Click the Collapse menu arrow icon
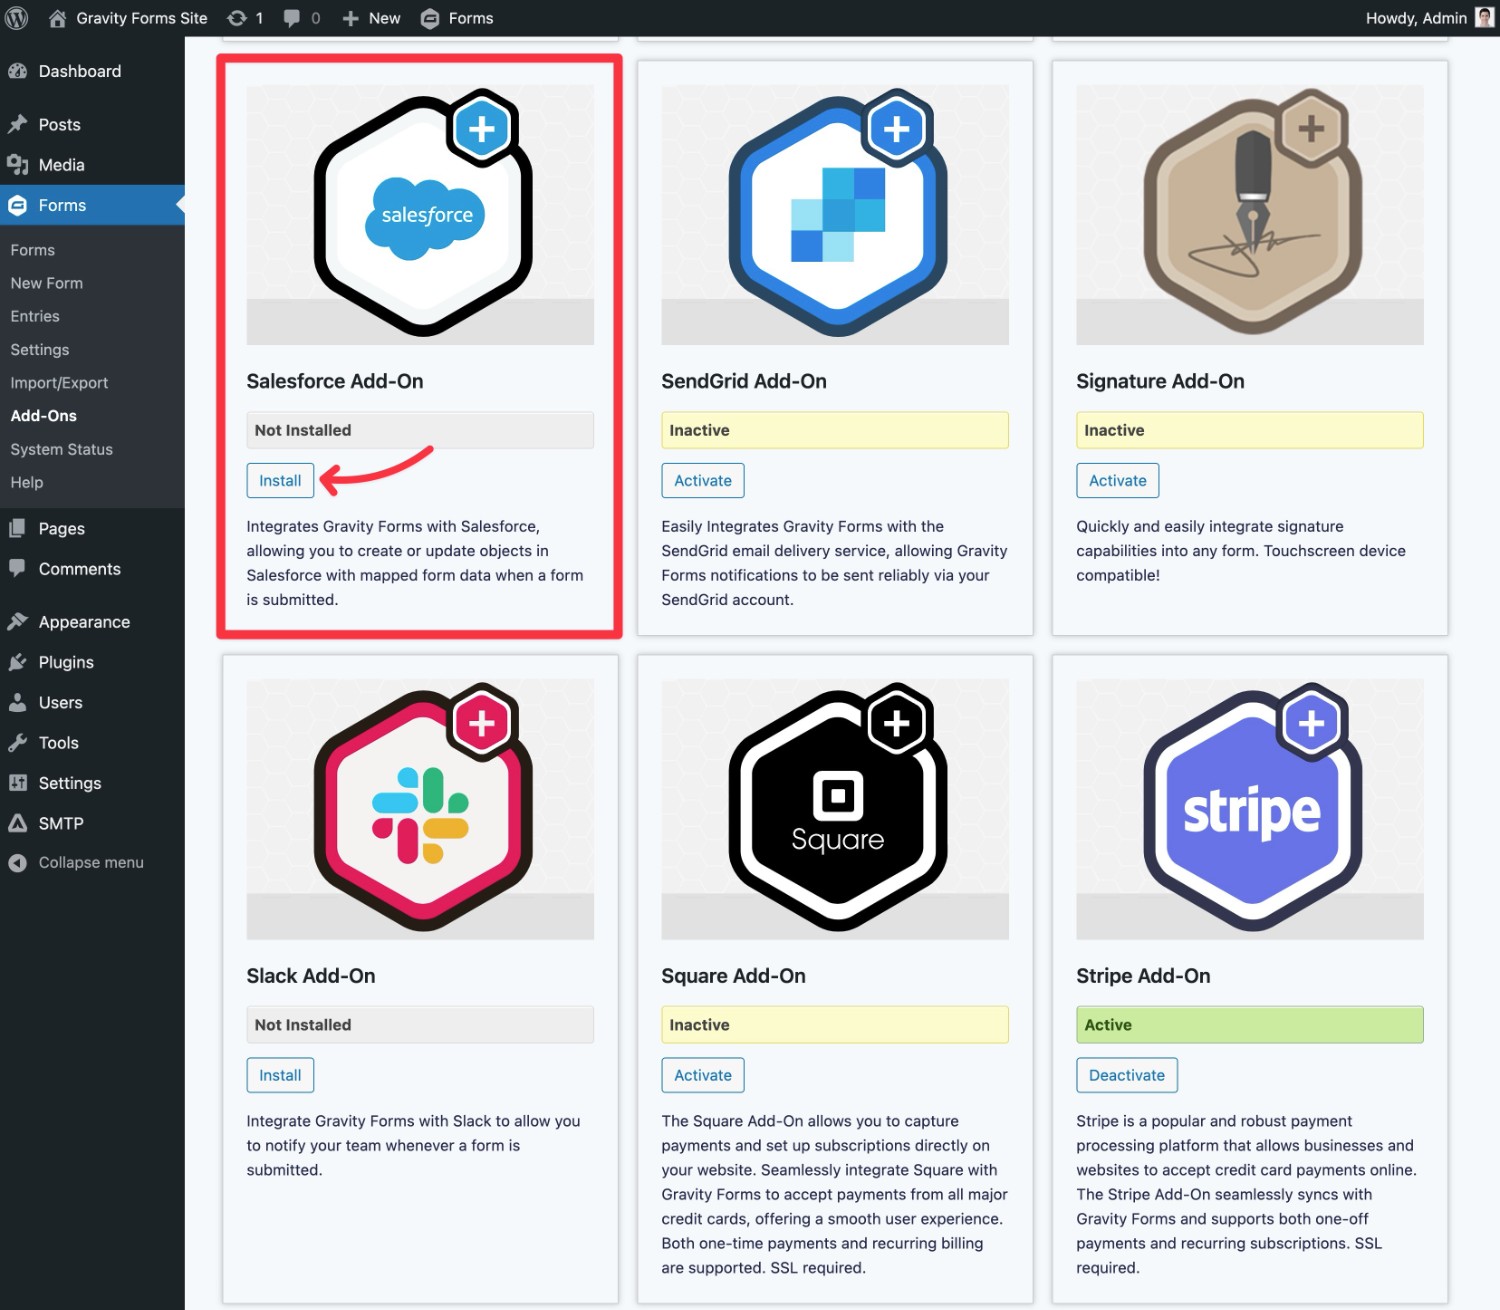Viewport: 1500px width, 1310px height. (18, 863)
